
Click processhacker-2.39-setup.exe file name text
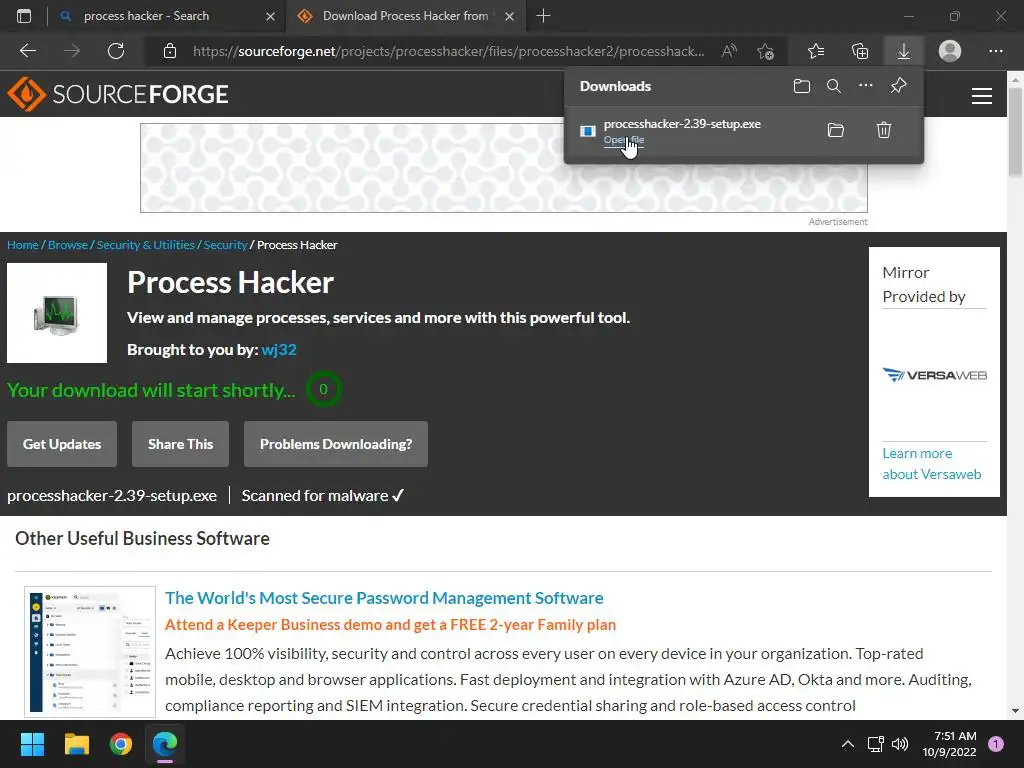(x=112, y=496)
